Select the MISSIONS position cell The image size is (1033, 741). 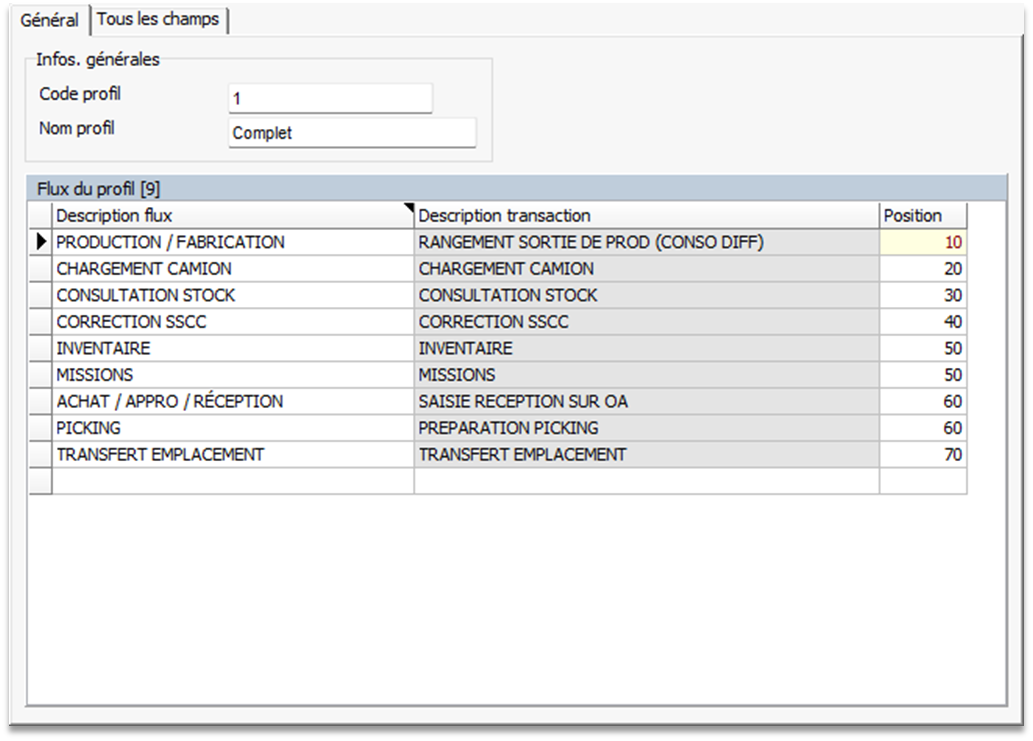(x=922, y=375)
